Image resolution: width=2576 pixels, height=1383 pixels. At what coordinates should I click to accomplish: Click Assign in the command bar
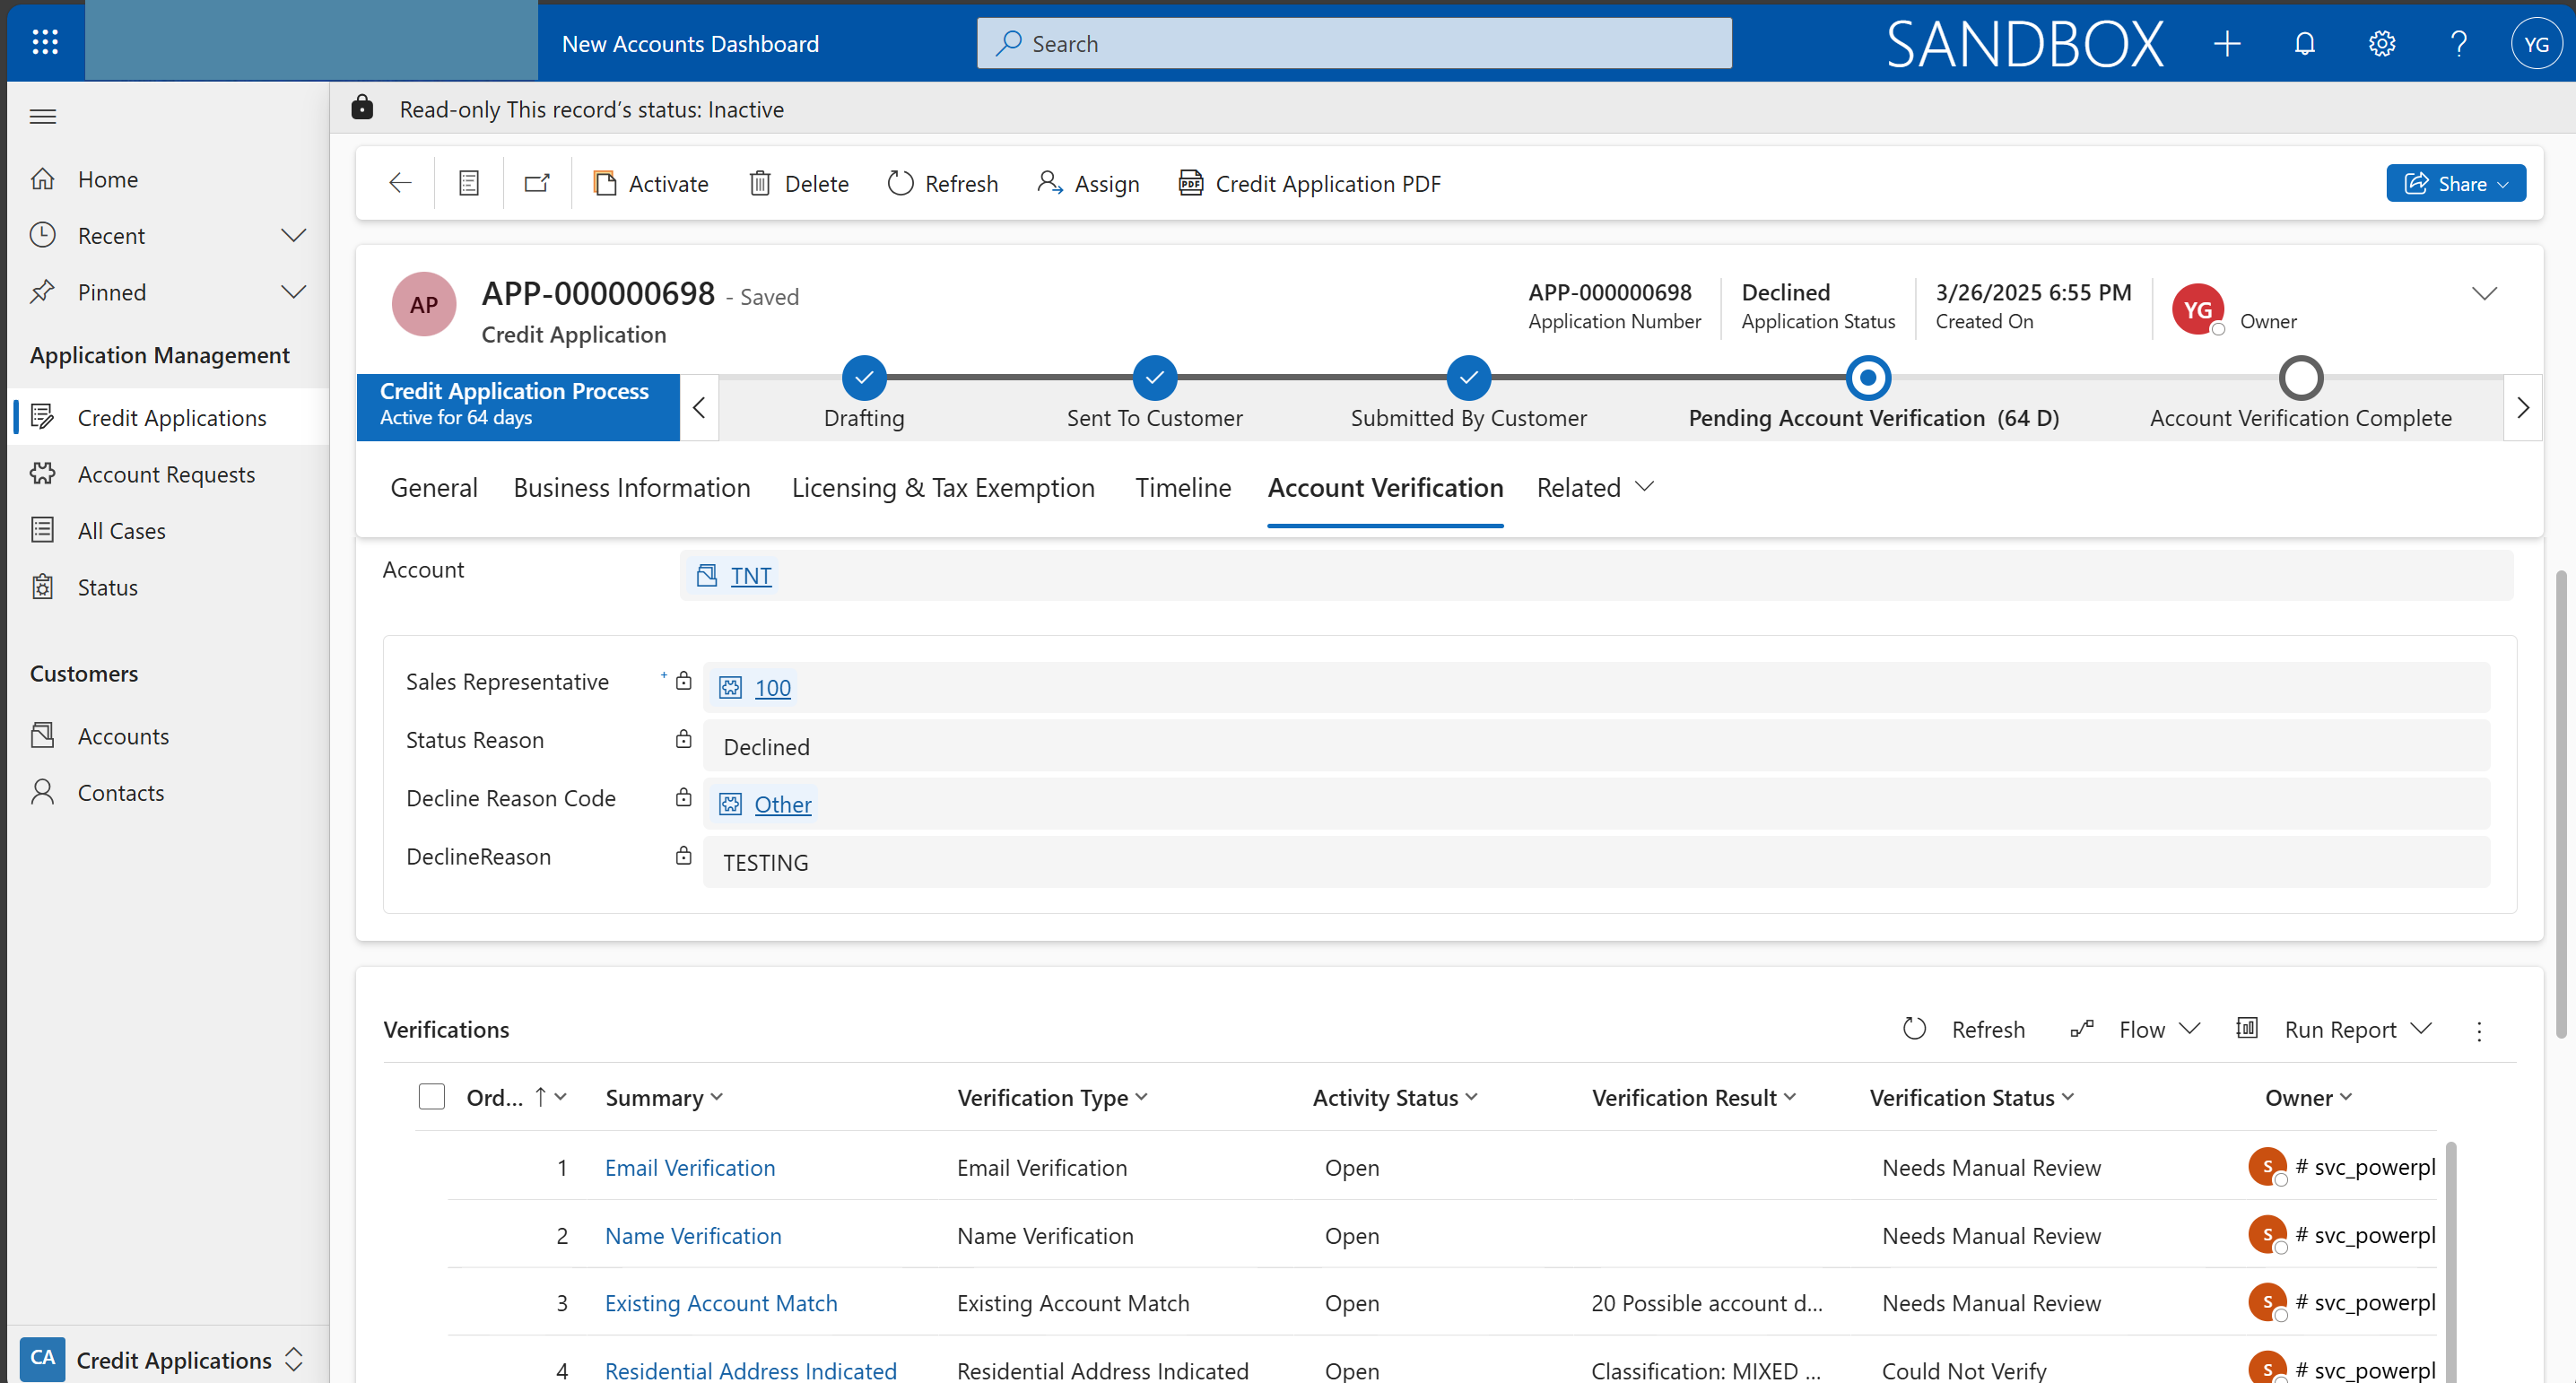tap(1088, 184)
